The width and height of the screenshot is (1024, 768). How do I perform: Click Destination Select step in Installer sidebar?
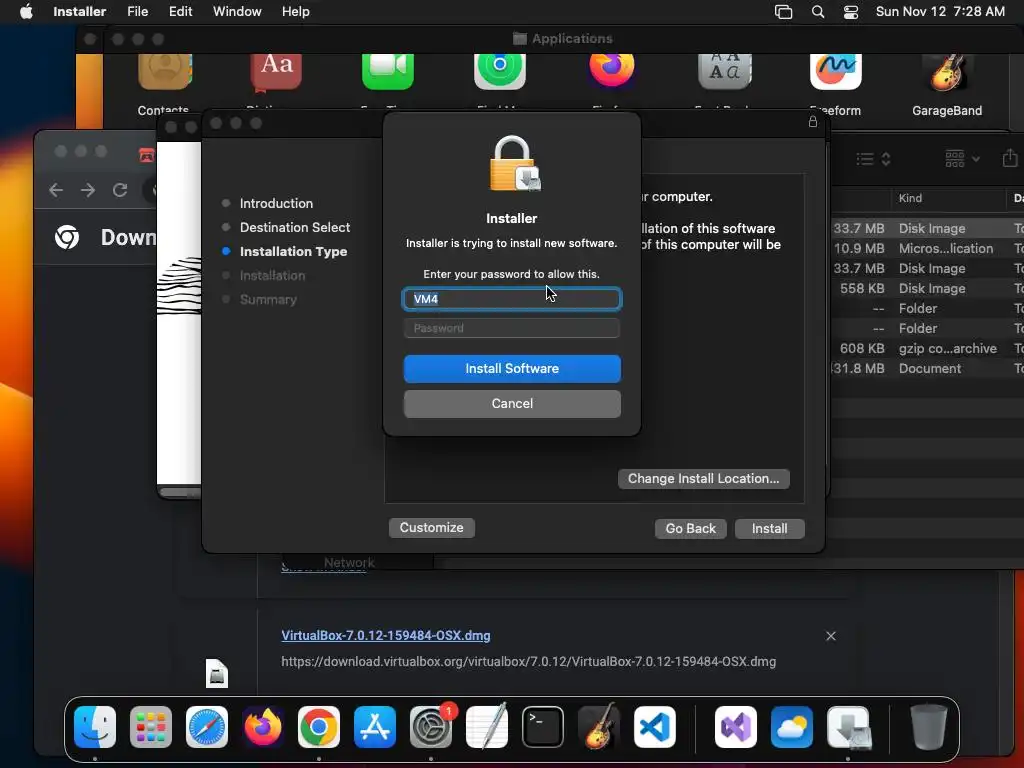pyautogui.click(x=295, y=227)
